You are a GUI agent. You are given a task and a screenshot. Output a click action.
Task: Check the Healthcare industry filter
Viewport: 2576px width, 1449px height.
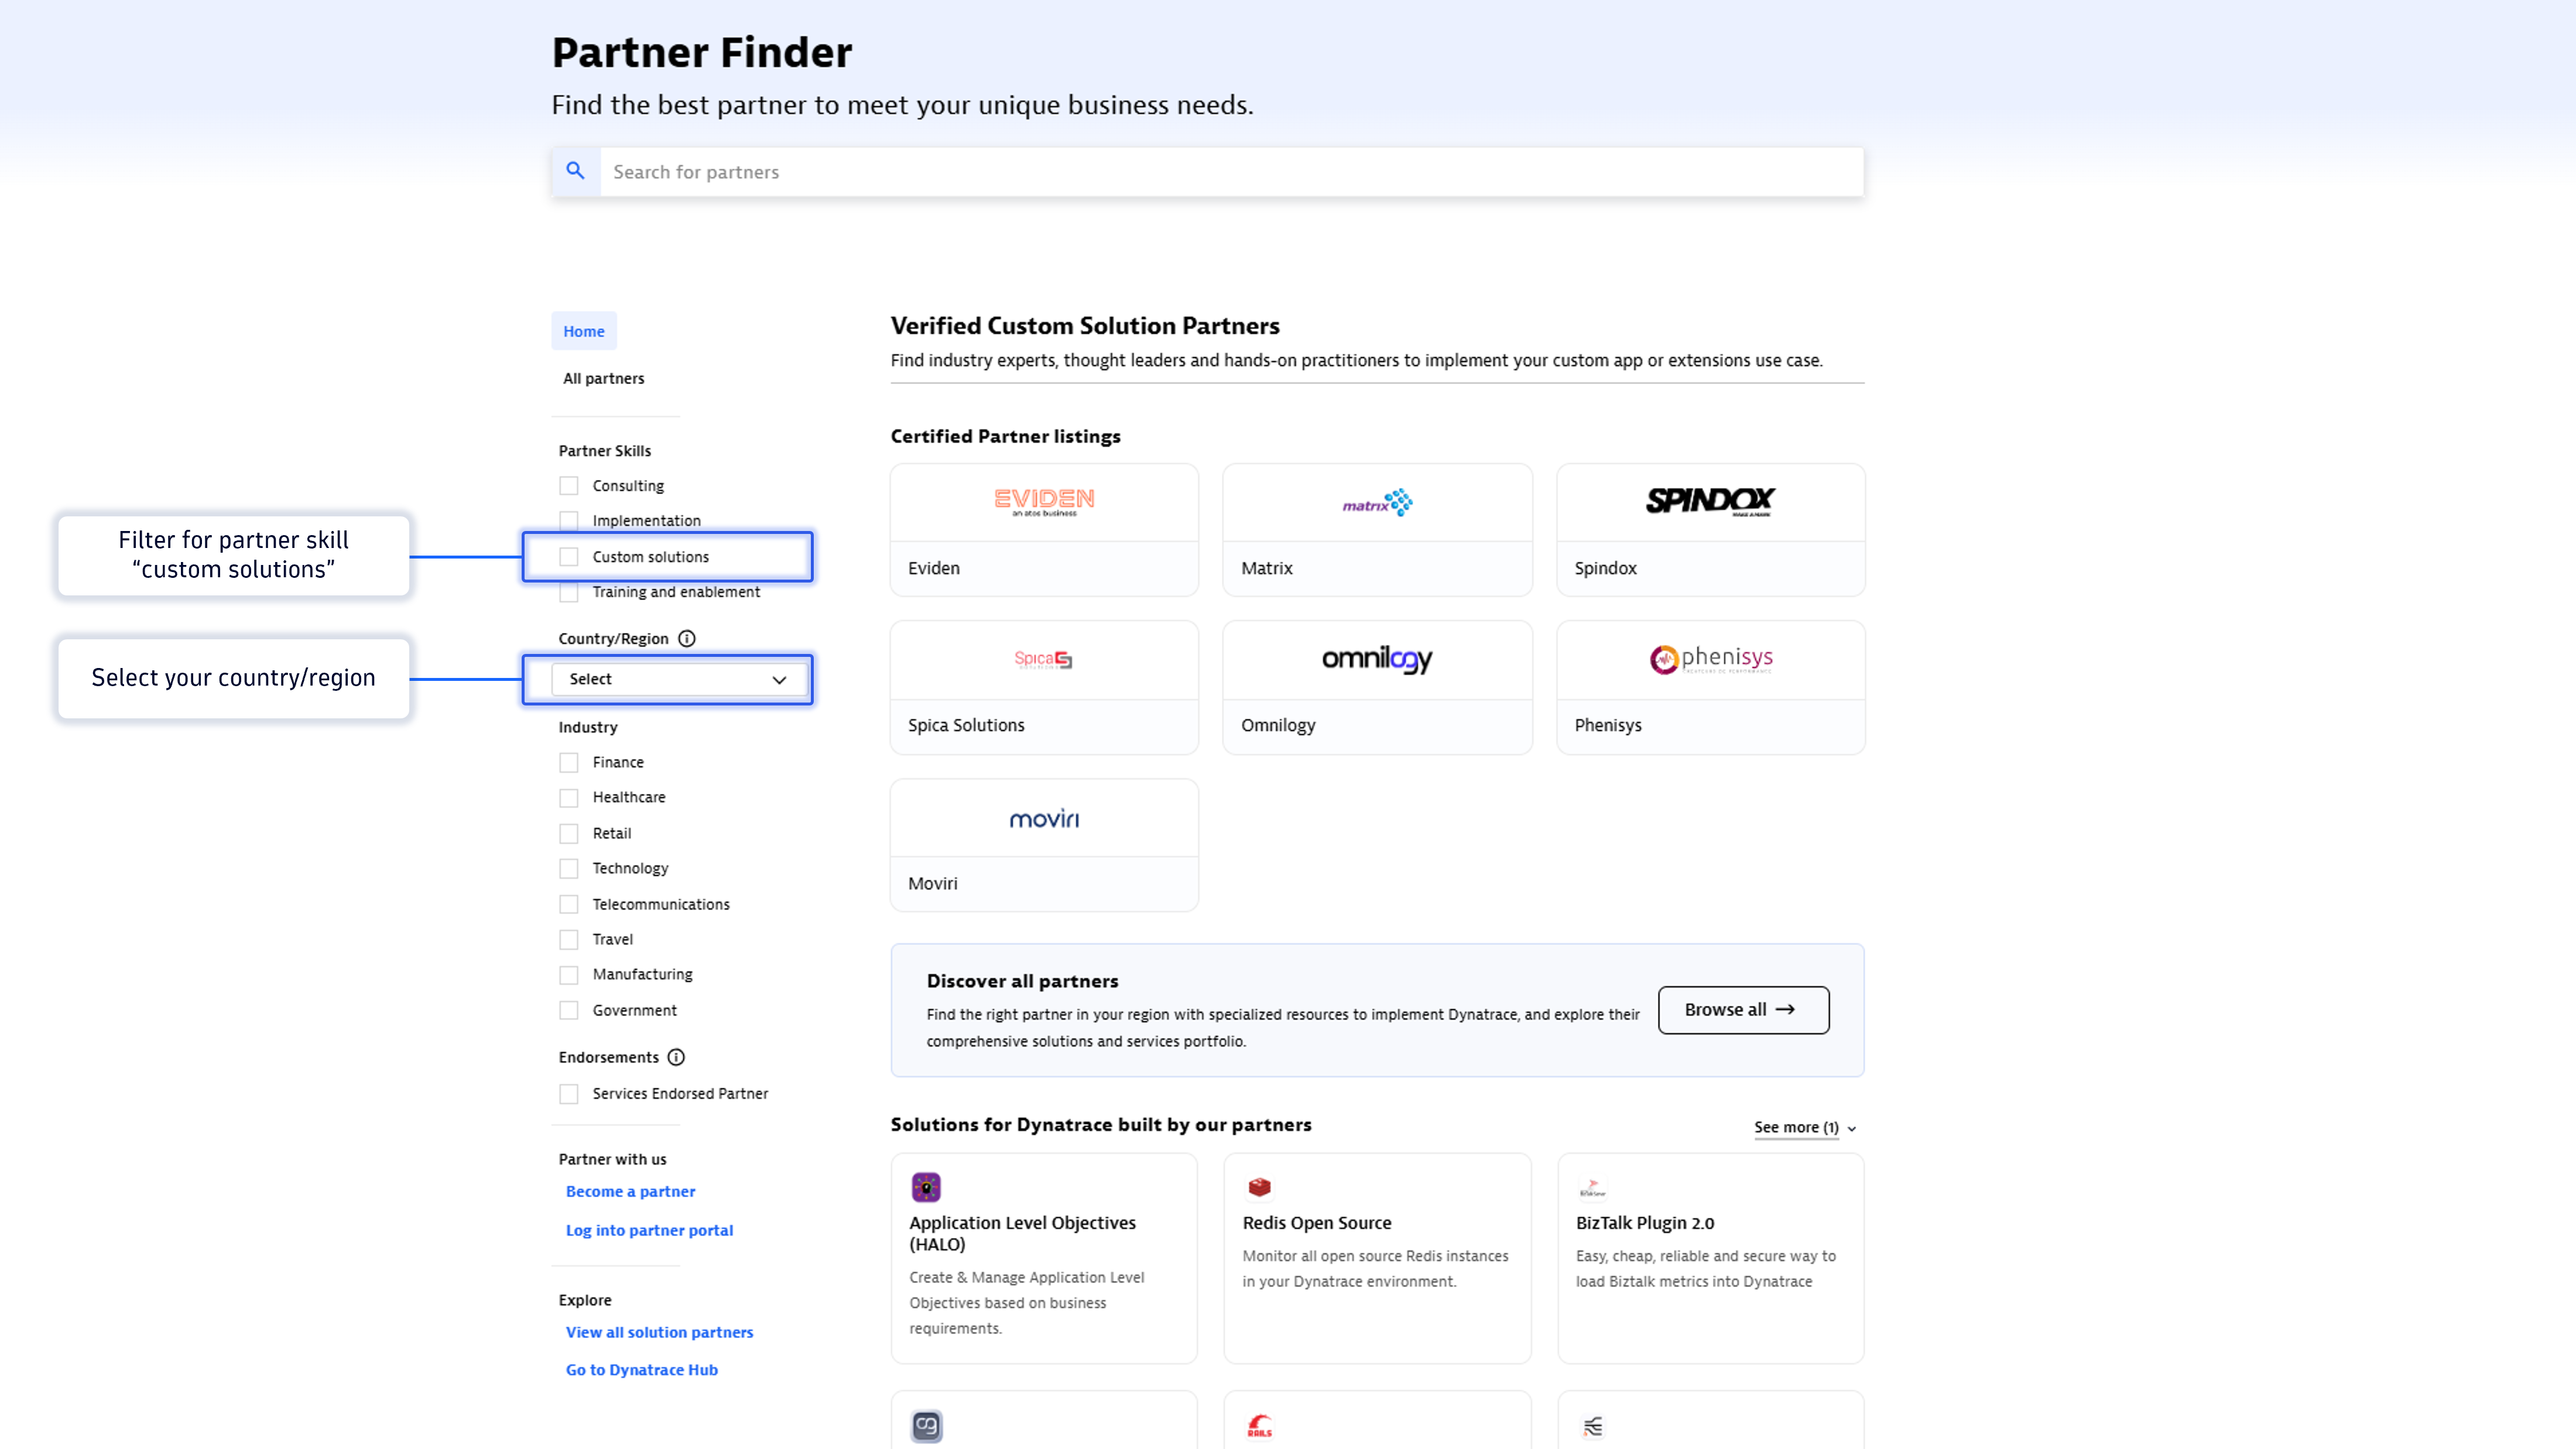point(569,797)
